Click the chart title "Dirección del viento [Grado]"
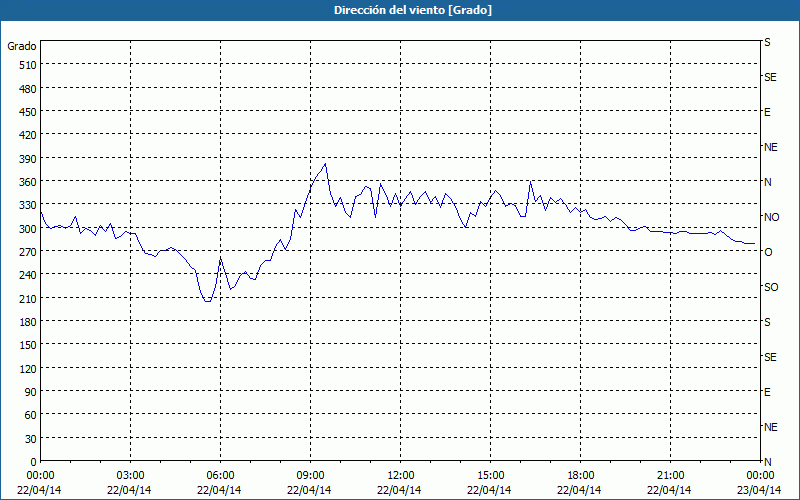800x500 pixels. (413, 10)
